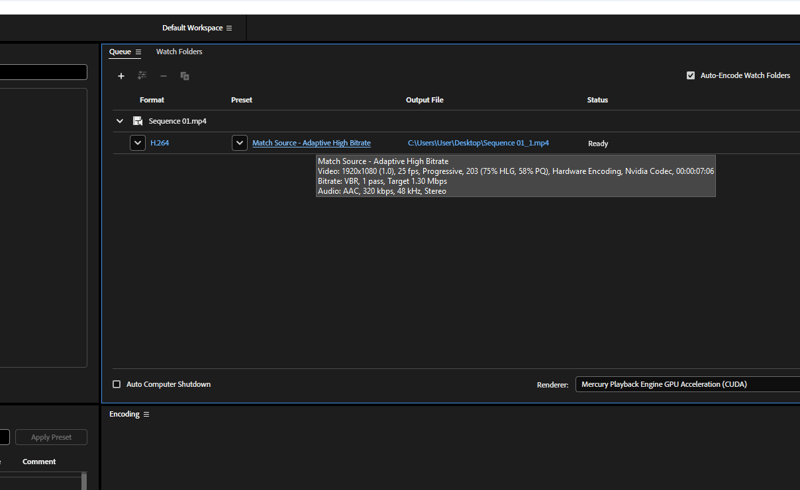Click the Comment column header
The width and height of the screenshot is (800, 490).
point(39,461)
